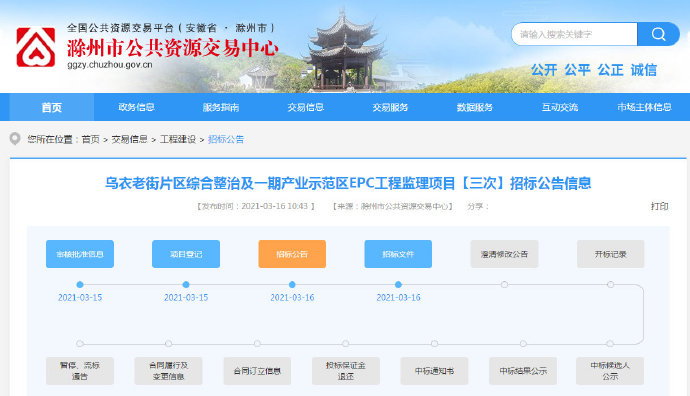
Task: Open the 项目登记 step button
Action: point(186,254)
